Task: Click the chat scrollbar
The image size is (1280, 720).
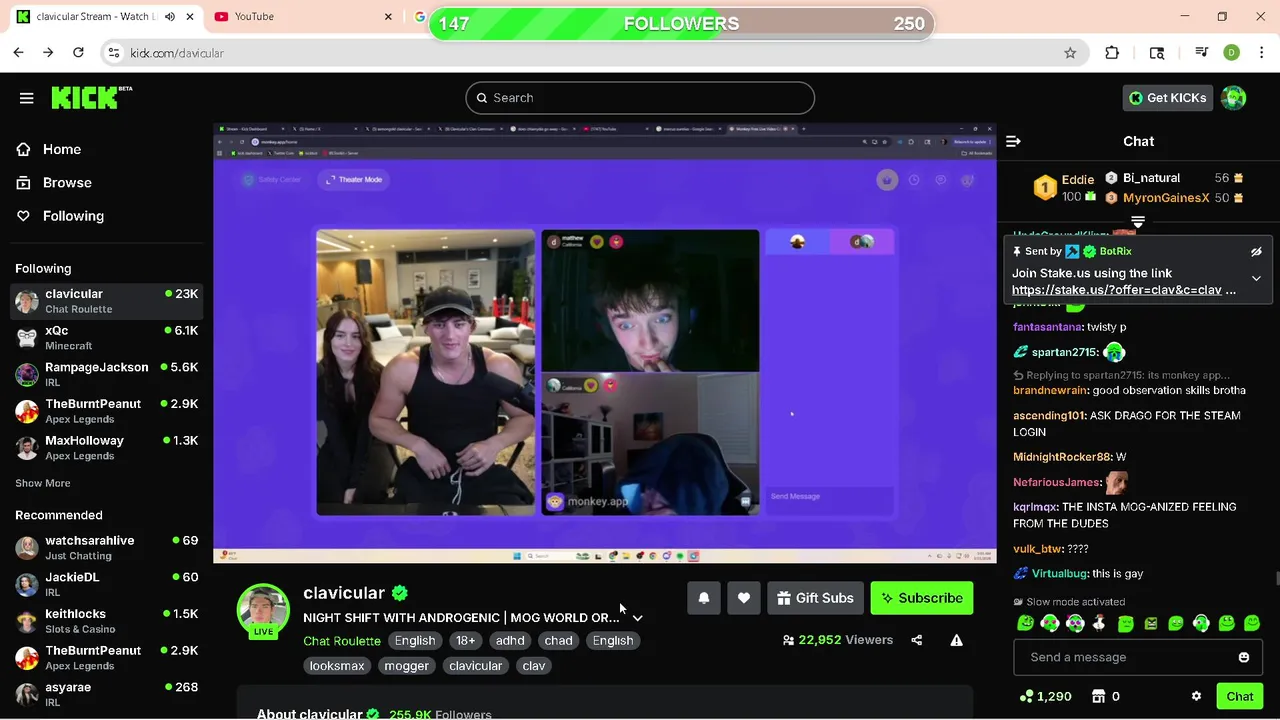Action: tap(1276, 578)
